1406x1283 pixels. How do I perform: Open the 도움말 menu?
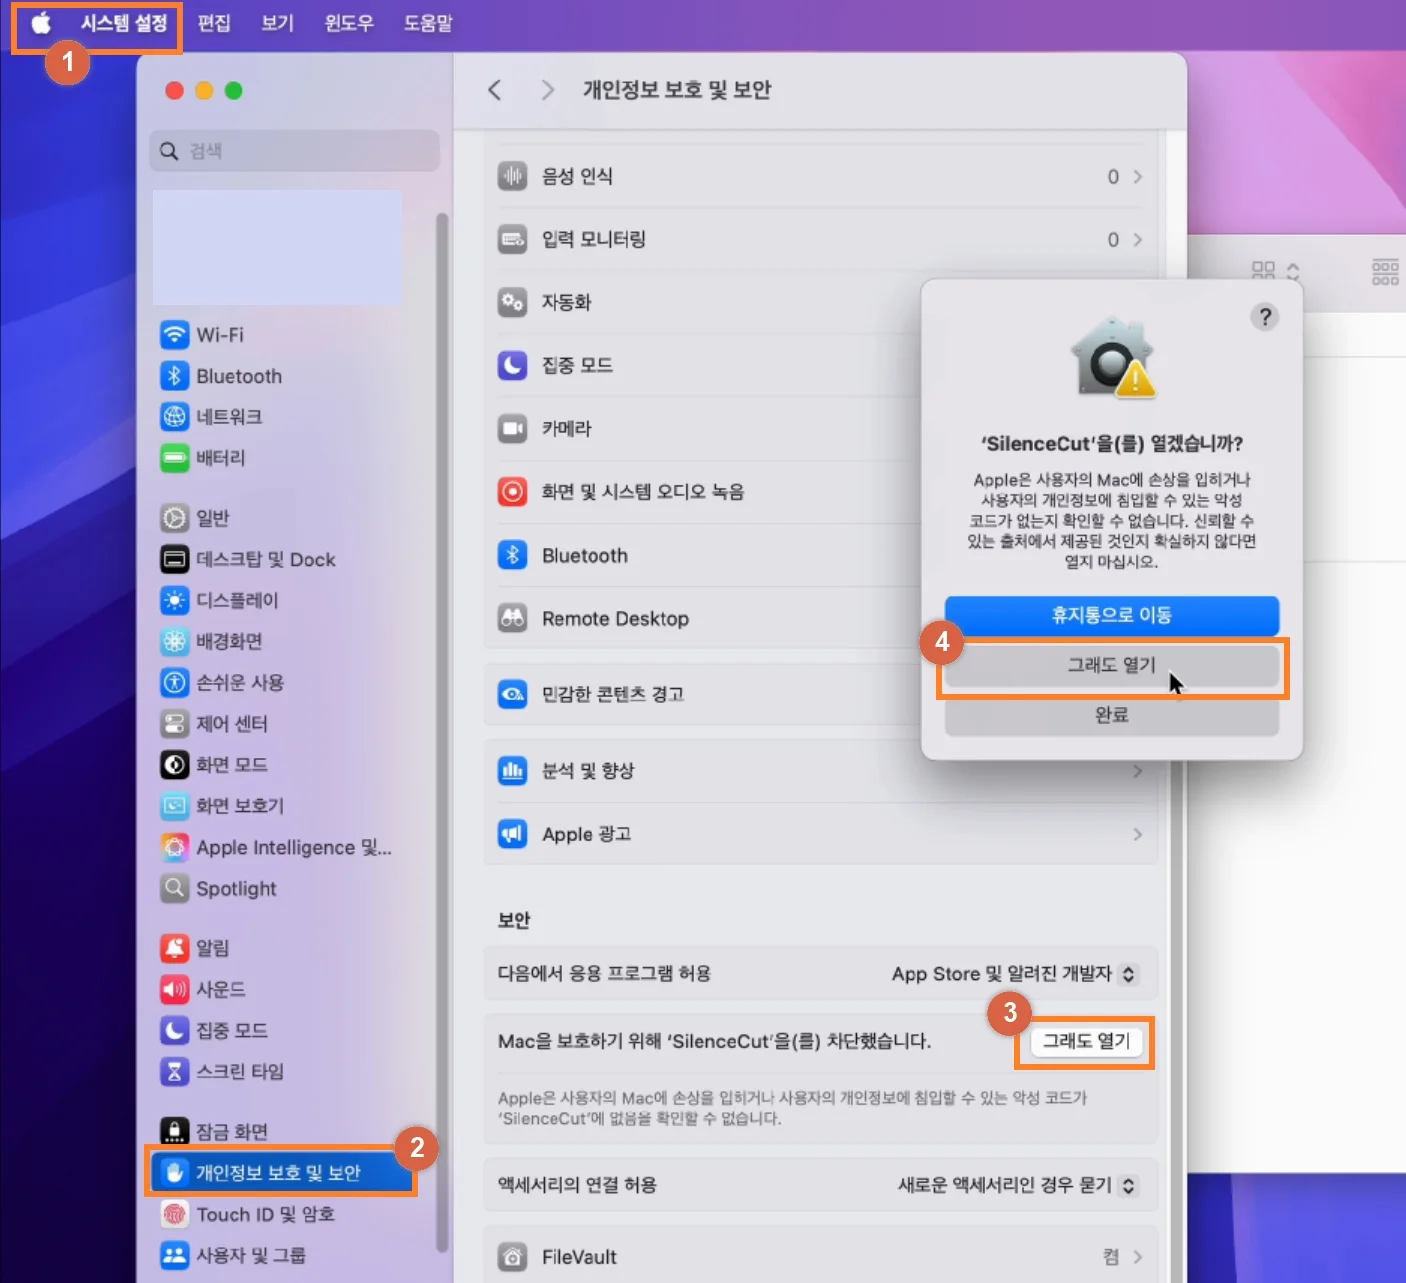tap(428, 23)
